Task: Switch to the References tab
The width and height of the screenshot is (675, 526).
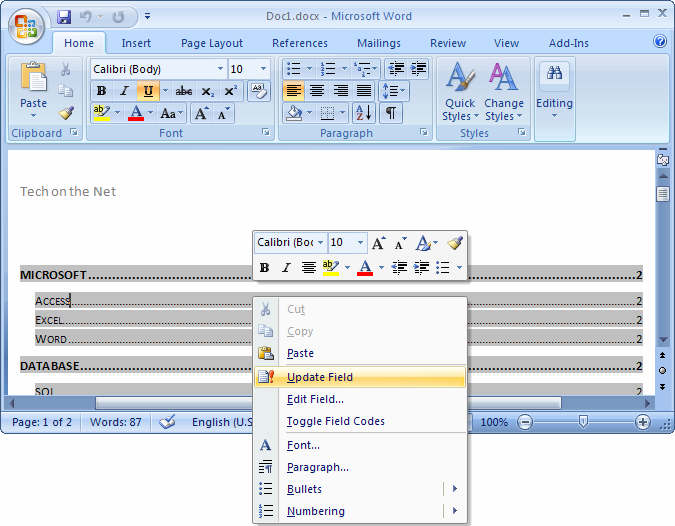Action: click(x=300, y=43)
